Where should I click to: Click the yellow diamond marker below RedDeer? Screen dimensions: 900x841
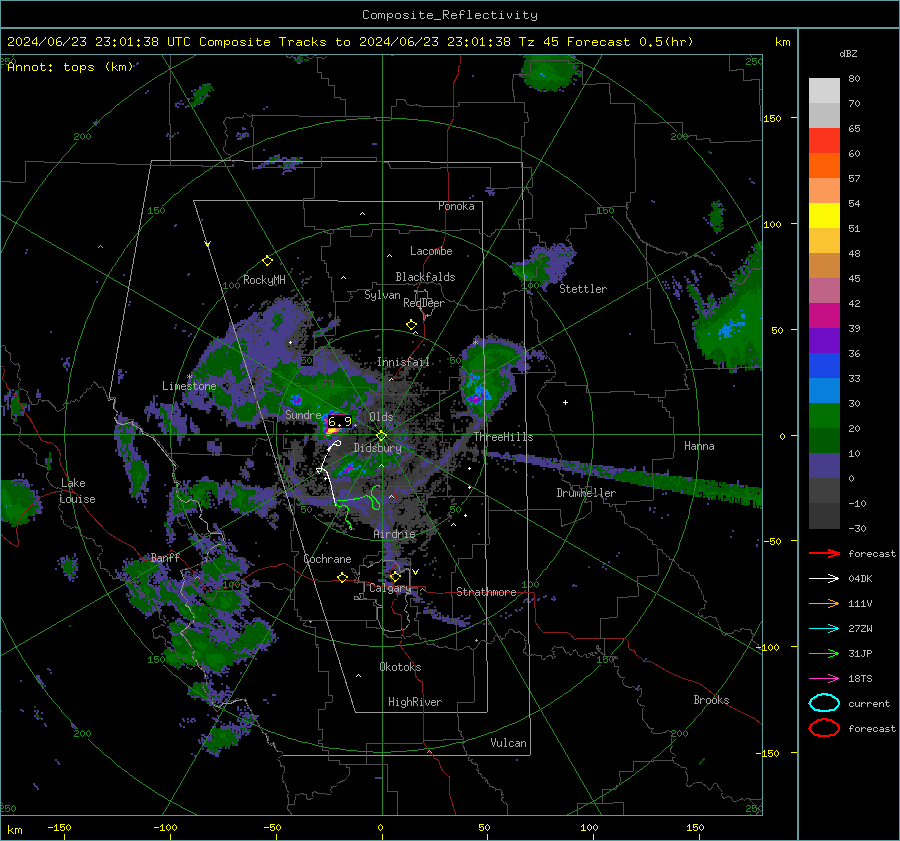pos(411,325)
